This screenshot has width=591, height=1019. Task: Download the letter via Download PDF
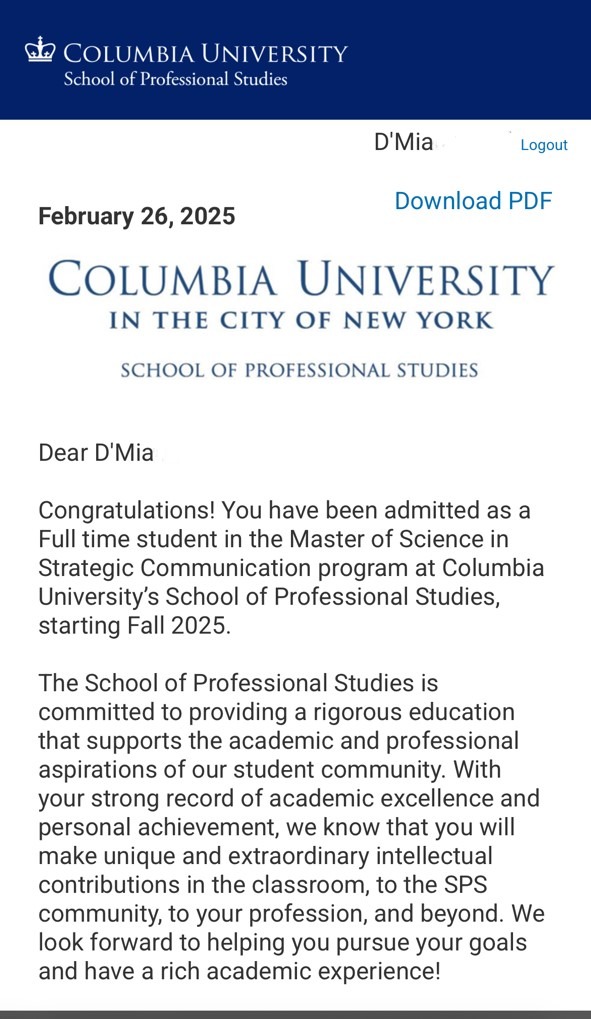coord(473,201)
